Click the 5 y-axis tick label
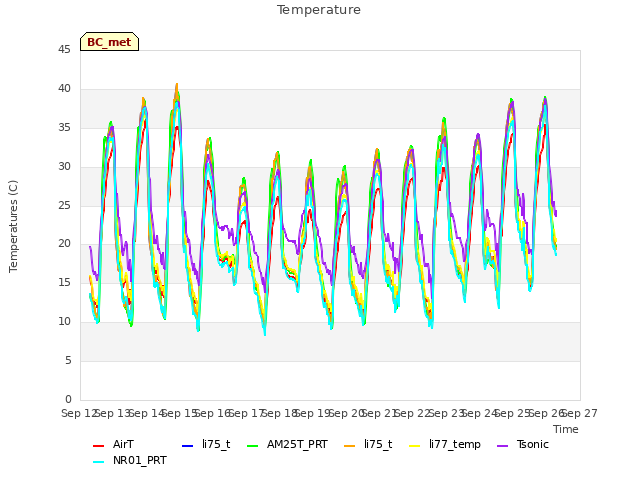 pos(68,360)
